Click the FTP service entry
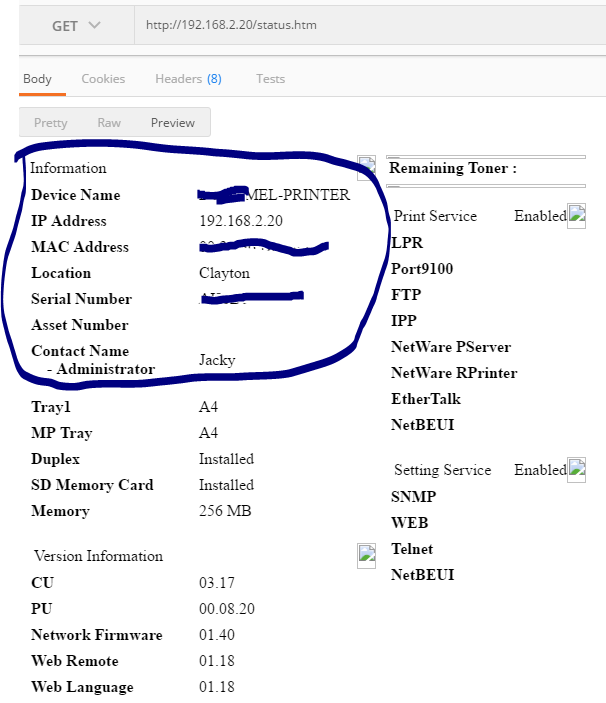The width and height of the screenshot is (606, 703). [406, 295]
